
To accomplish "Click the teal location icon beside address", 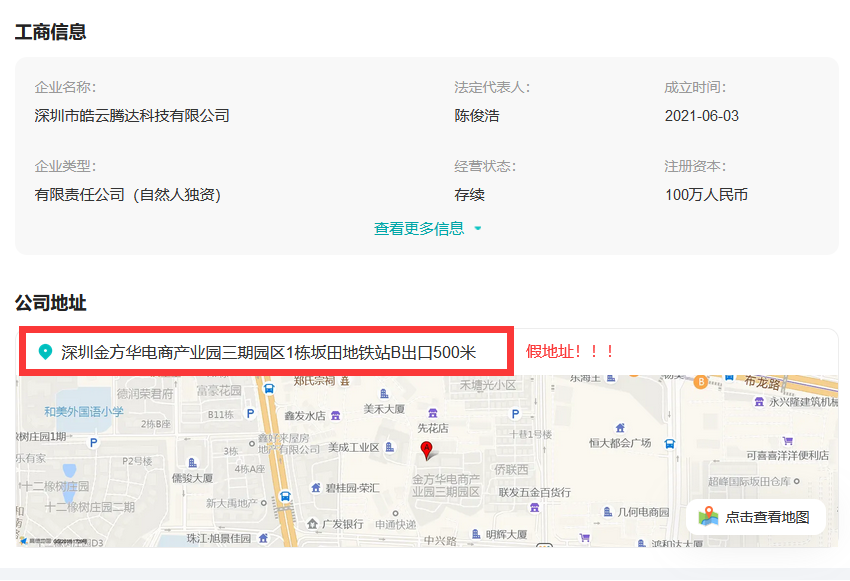I will 45,352.
